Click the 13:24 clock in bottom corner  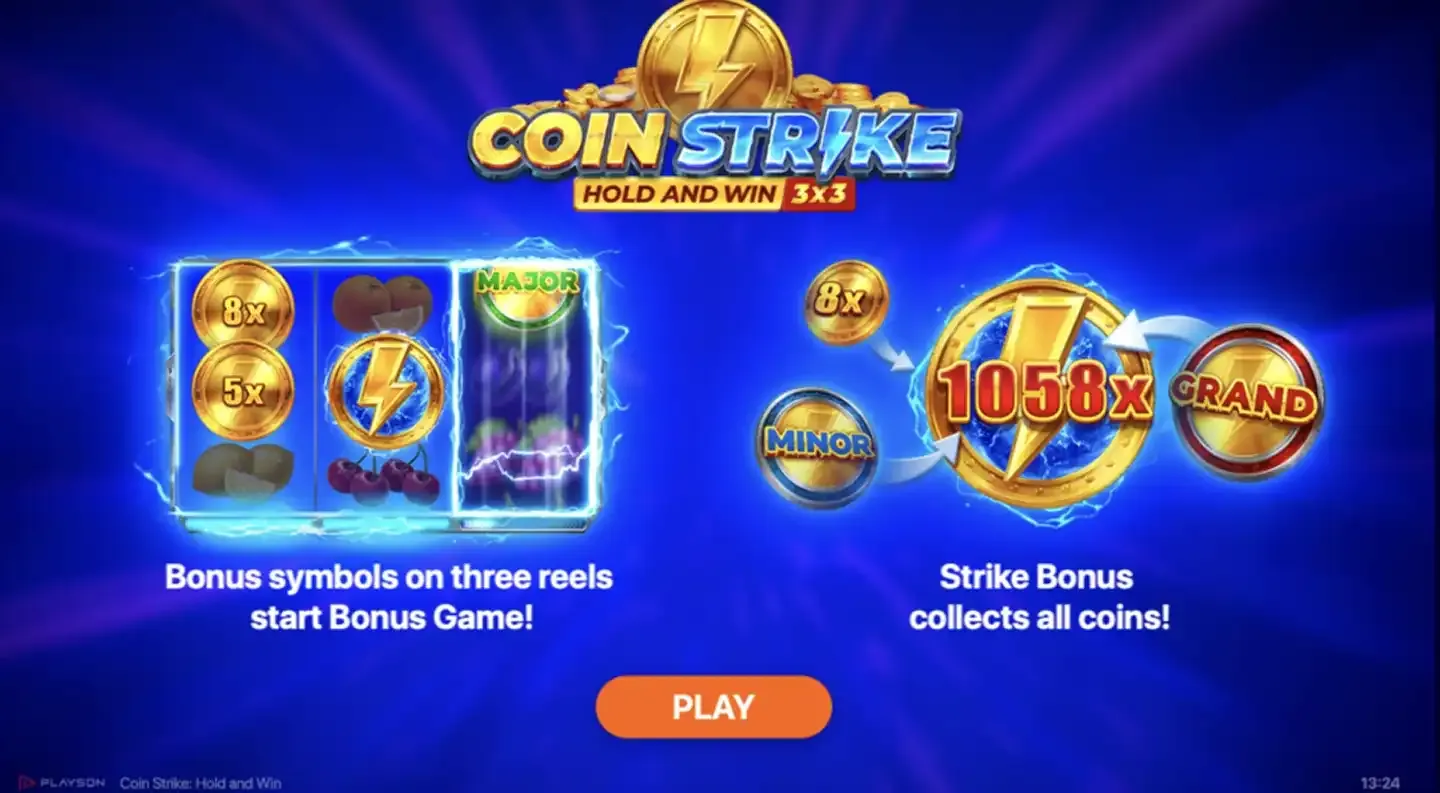1380,783
